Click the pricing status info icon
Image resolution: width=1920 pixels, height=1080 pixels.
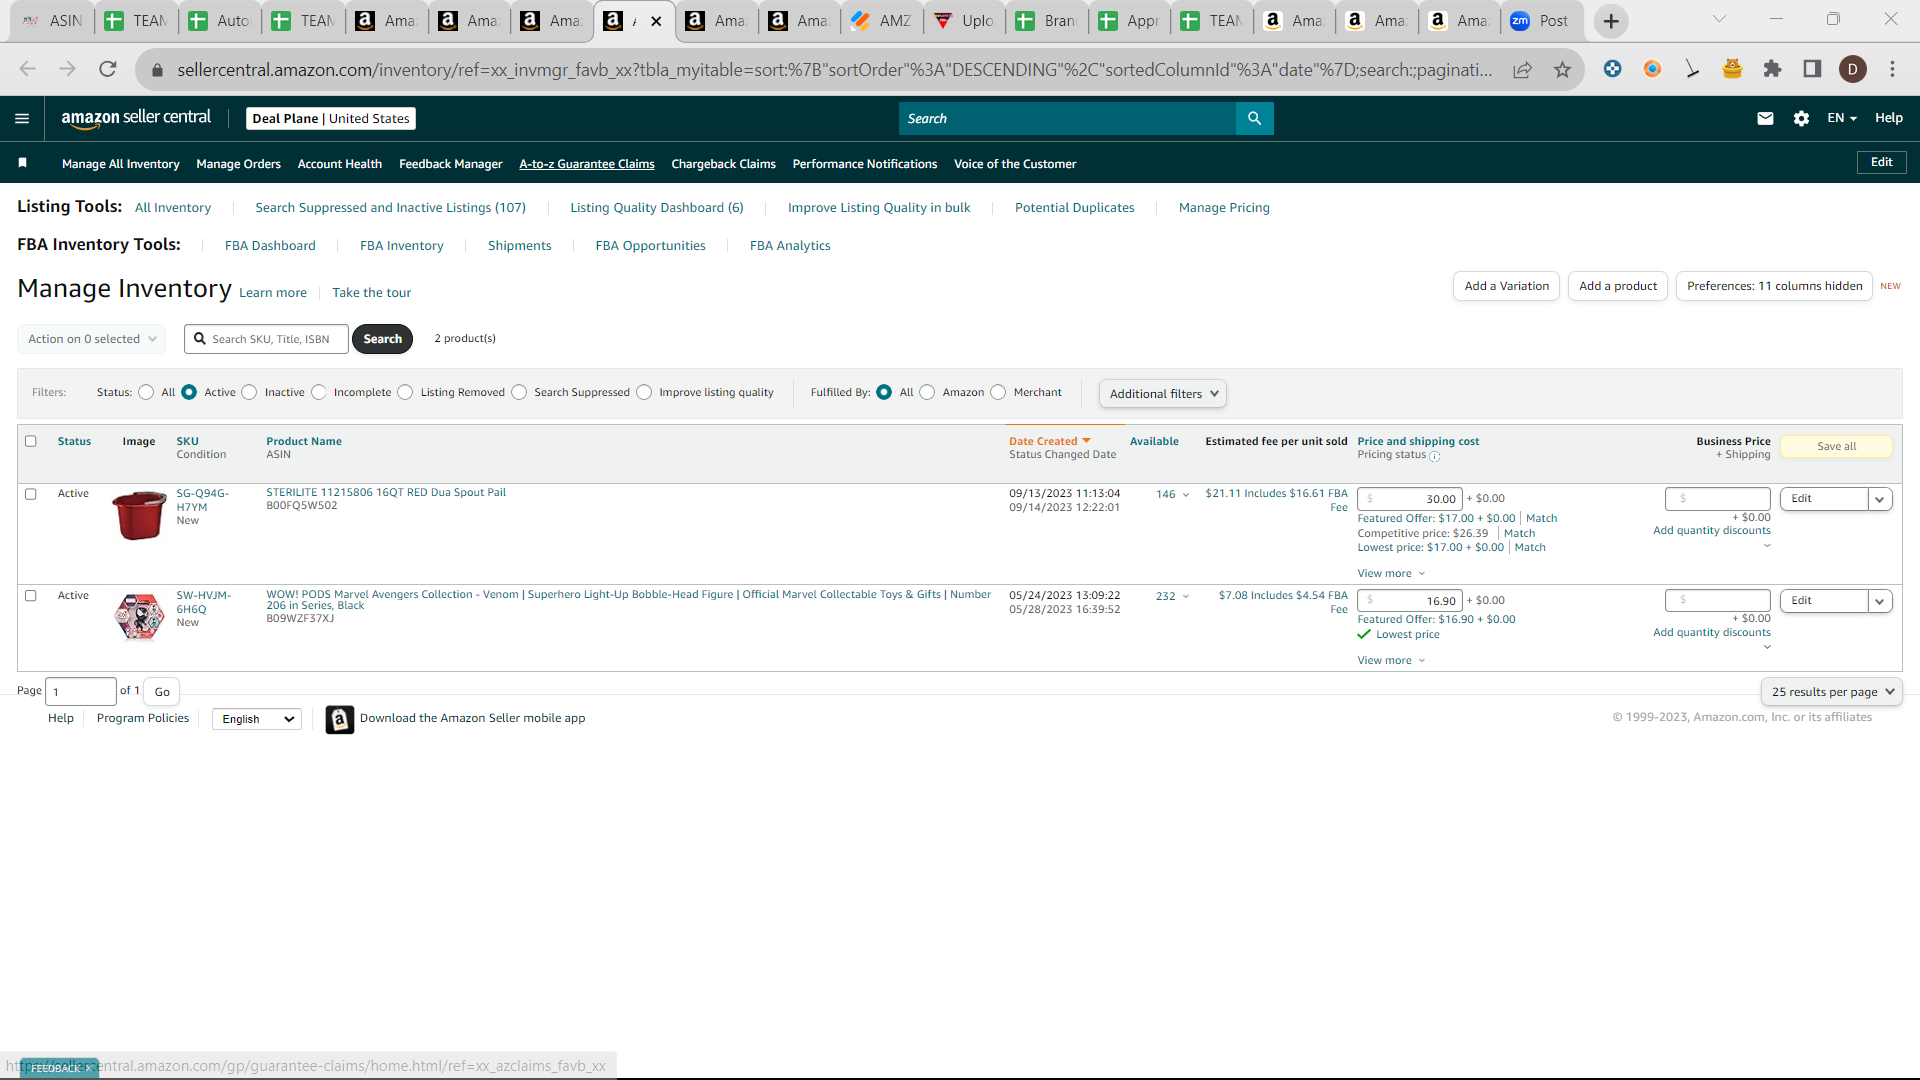coord(1435,456)
